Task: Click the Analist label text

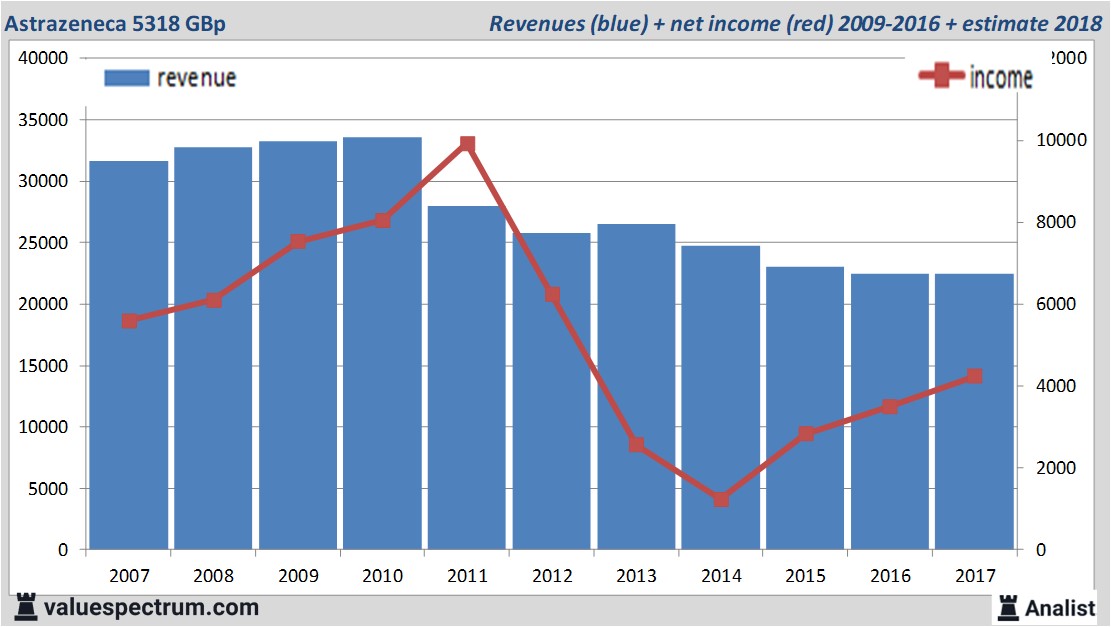Action: pyautogui.click(x=1060, y=607)
